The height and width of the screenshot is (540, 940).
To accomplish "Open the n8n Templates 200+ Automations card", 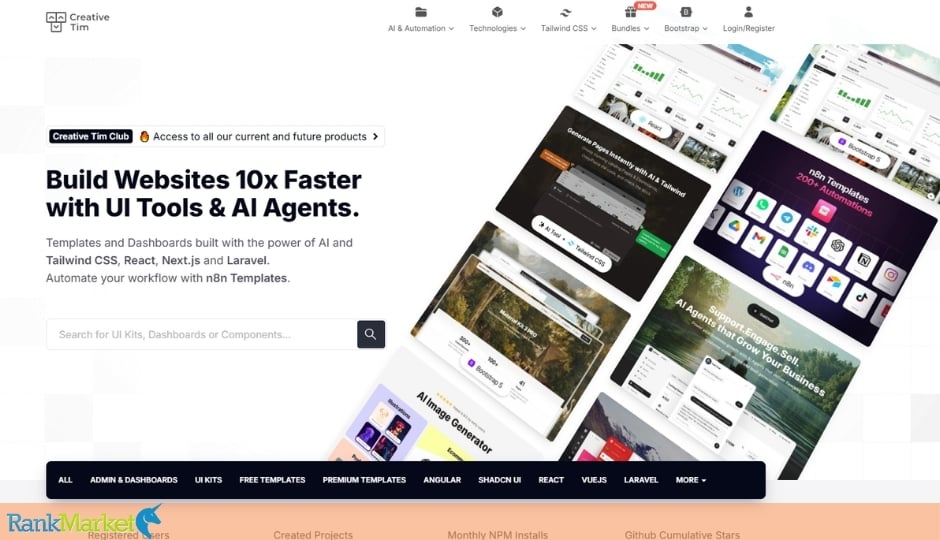I will click(815, 238).
